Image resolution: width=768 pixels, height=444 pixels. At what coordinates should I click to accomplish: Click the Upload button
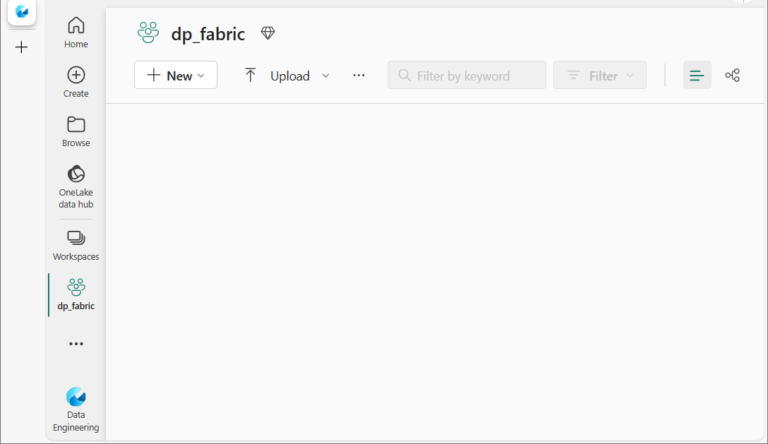277,76
